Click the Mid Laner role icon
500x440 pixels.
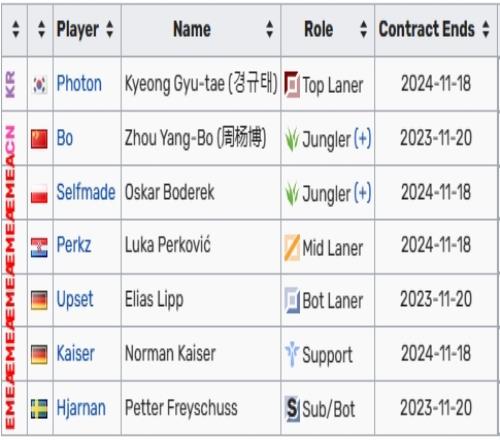292,247
